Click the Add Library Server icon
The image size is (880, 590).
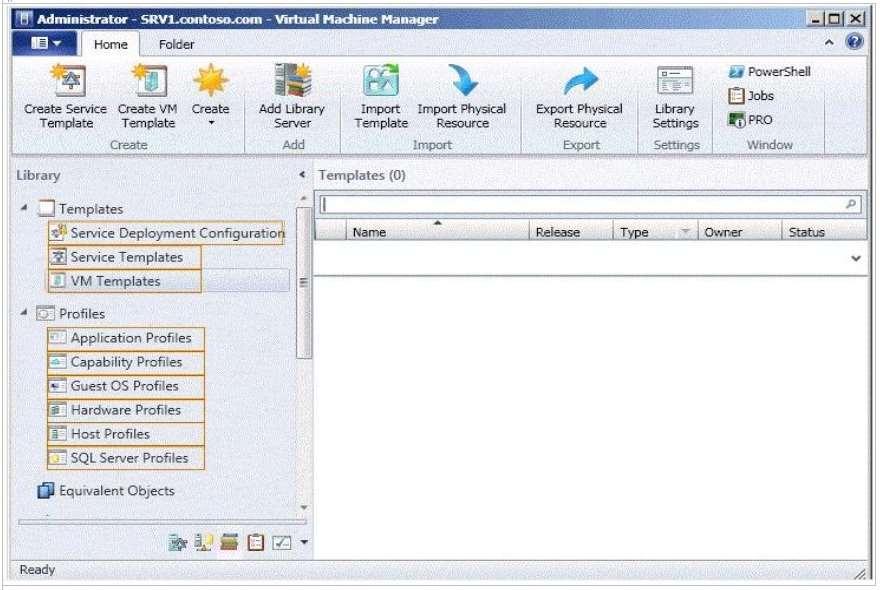tap(292, 80)
